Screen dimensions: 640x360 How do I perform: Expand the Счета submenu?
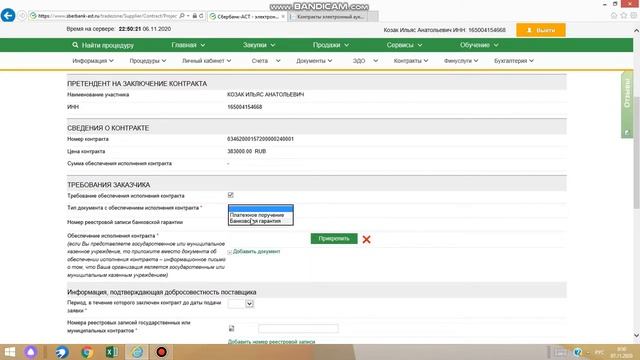[266, 61]
